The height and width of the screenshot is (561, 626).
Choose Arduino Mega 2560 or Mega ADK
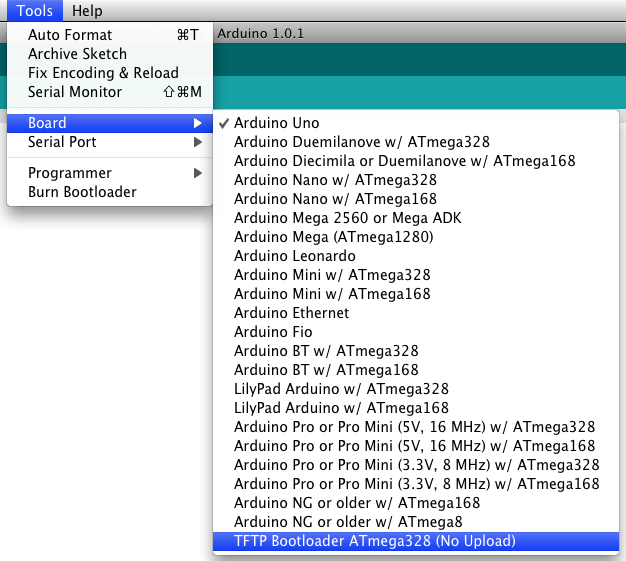click(x=416, y=218)
